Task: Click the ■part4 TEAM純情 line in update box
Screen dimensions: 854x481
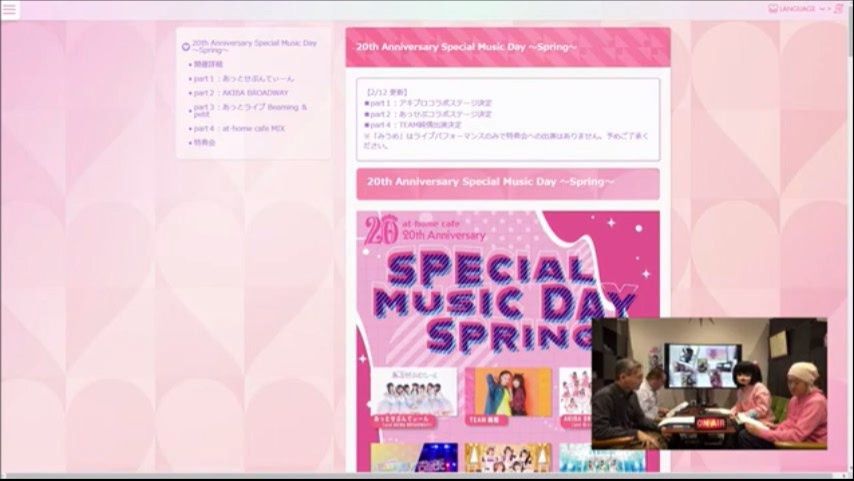Action: [x=413, y=125]
